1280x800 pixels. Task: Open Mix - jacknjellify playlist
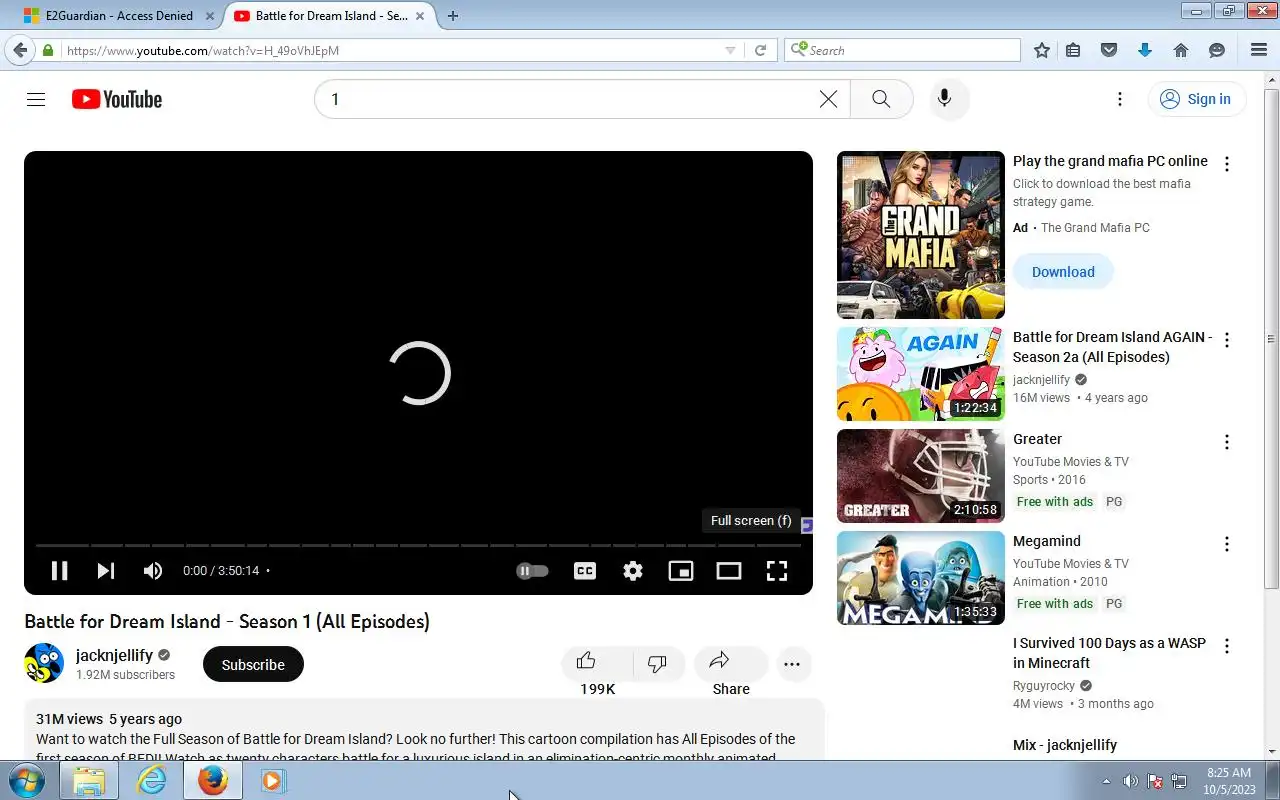(1064, 745)
